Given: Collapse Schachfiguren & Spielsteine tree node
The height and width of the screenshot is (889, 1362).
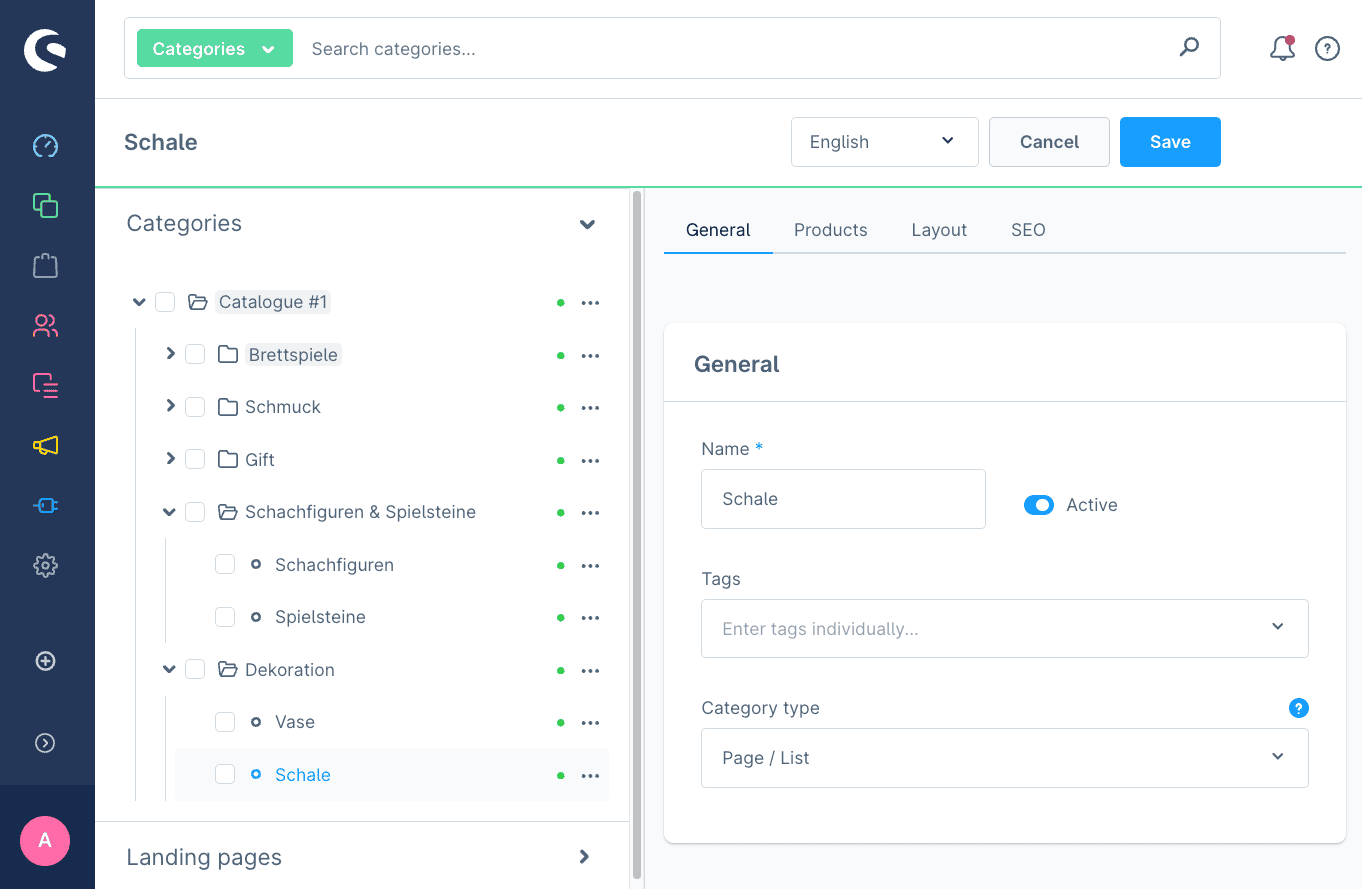Looking at the screenshot, I should 169,512.
